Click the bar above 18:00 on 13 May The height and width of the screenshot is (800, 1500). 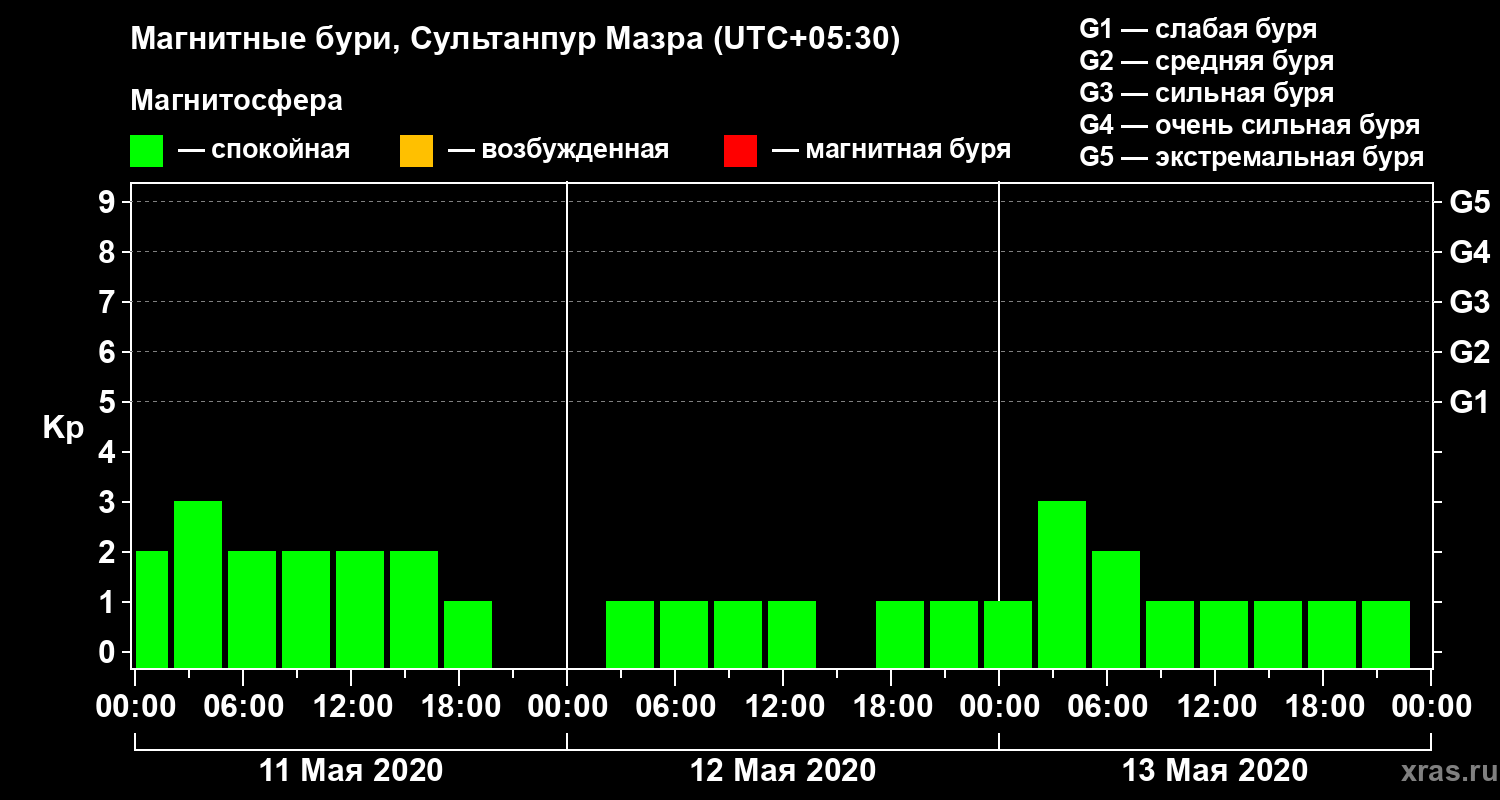pos(1332,634)
